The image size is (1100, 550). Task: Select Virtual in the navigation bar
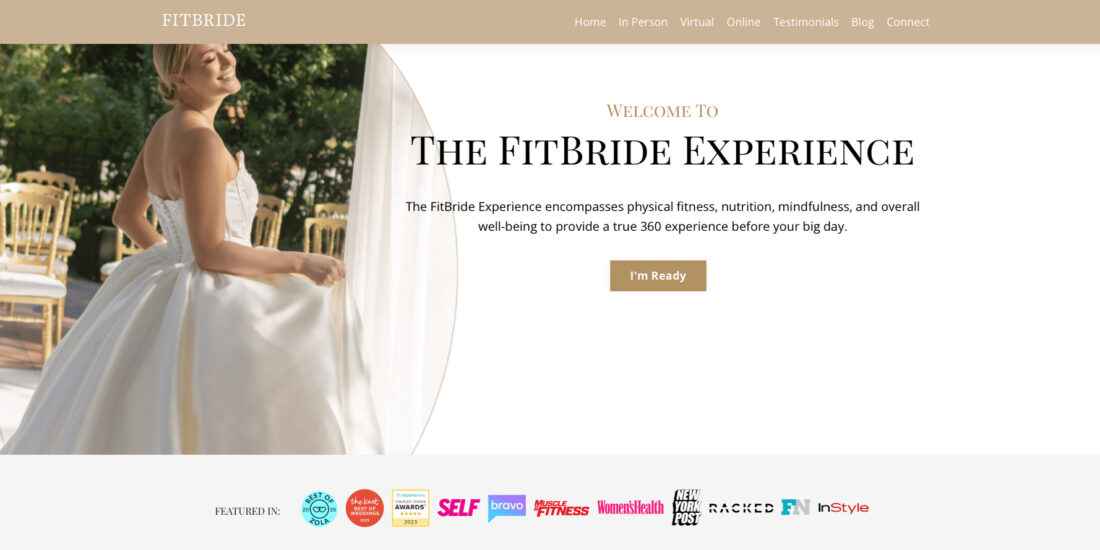[697, 22]
